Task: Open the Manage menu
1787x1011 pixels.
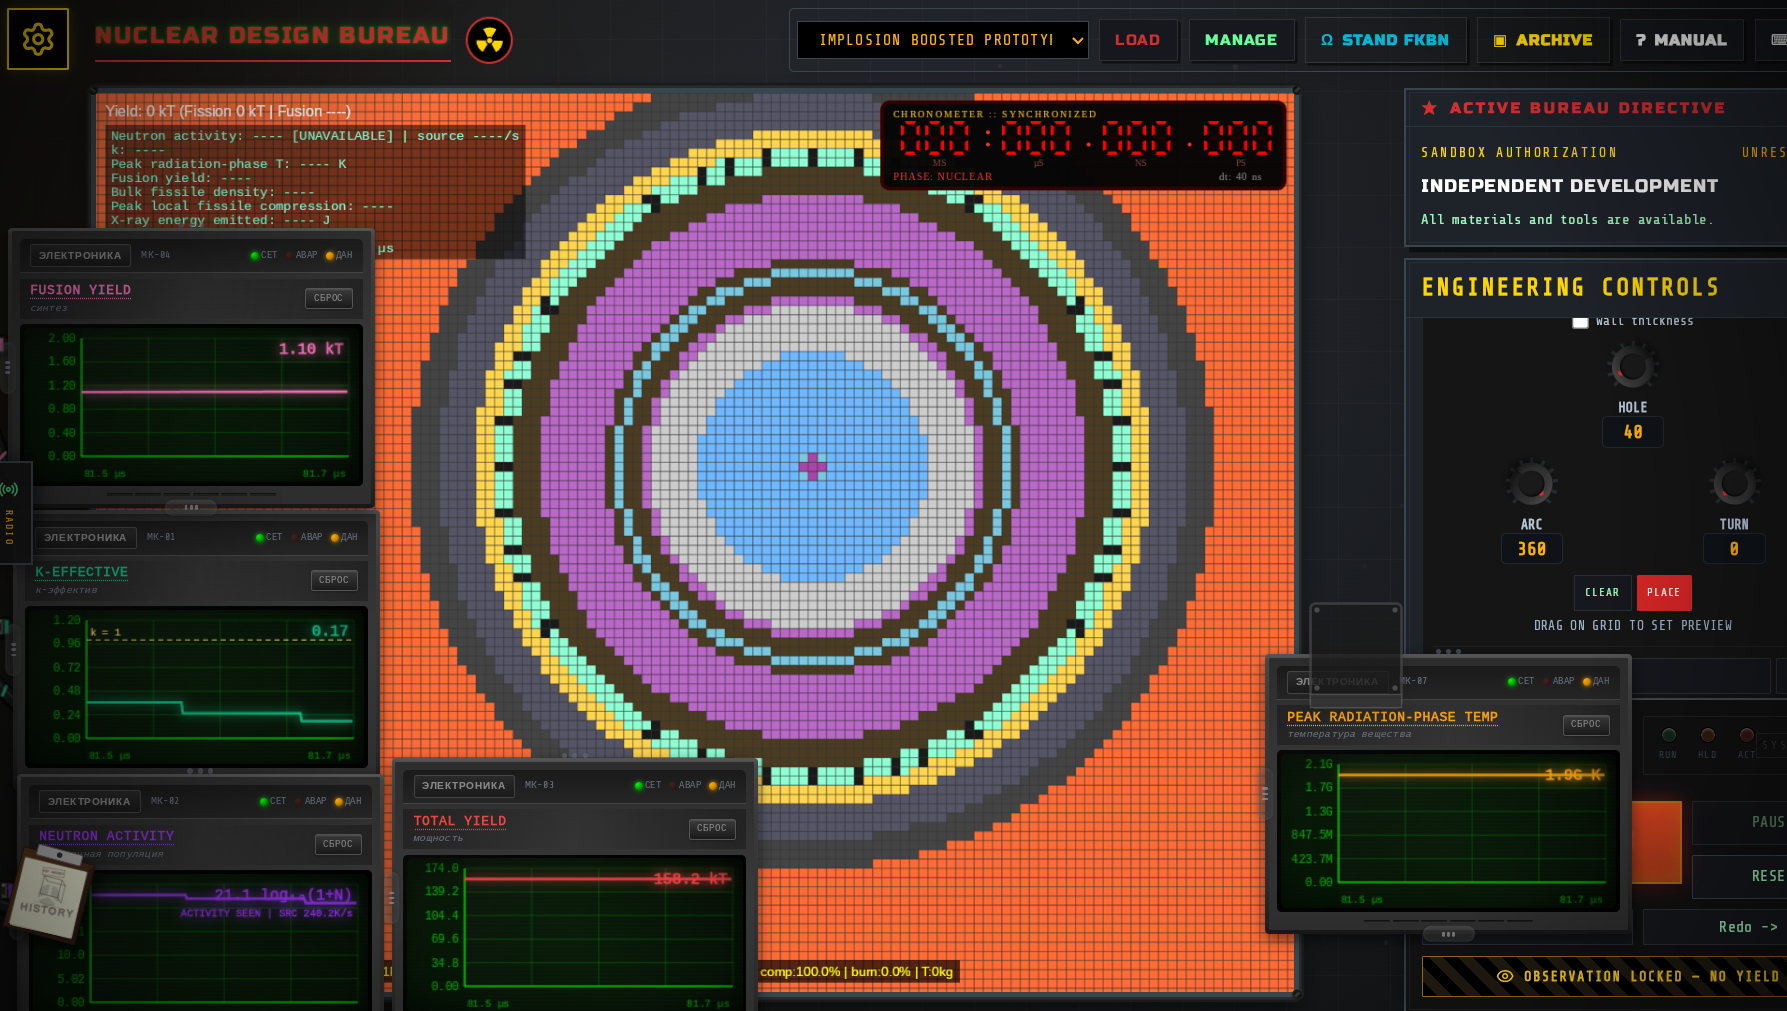Action: pyautogui.click(x=1241, y=40)
